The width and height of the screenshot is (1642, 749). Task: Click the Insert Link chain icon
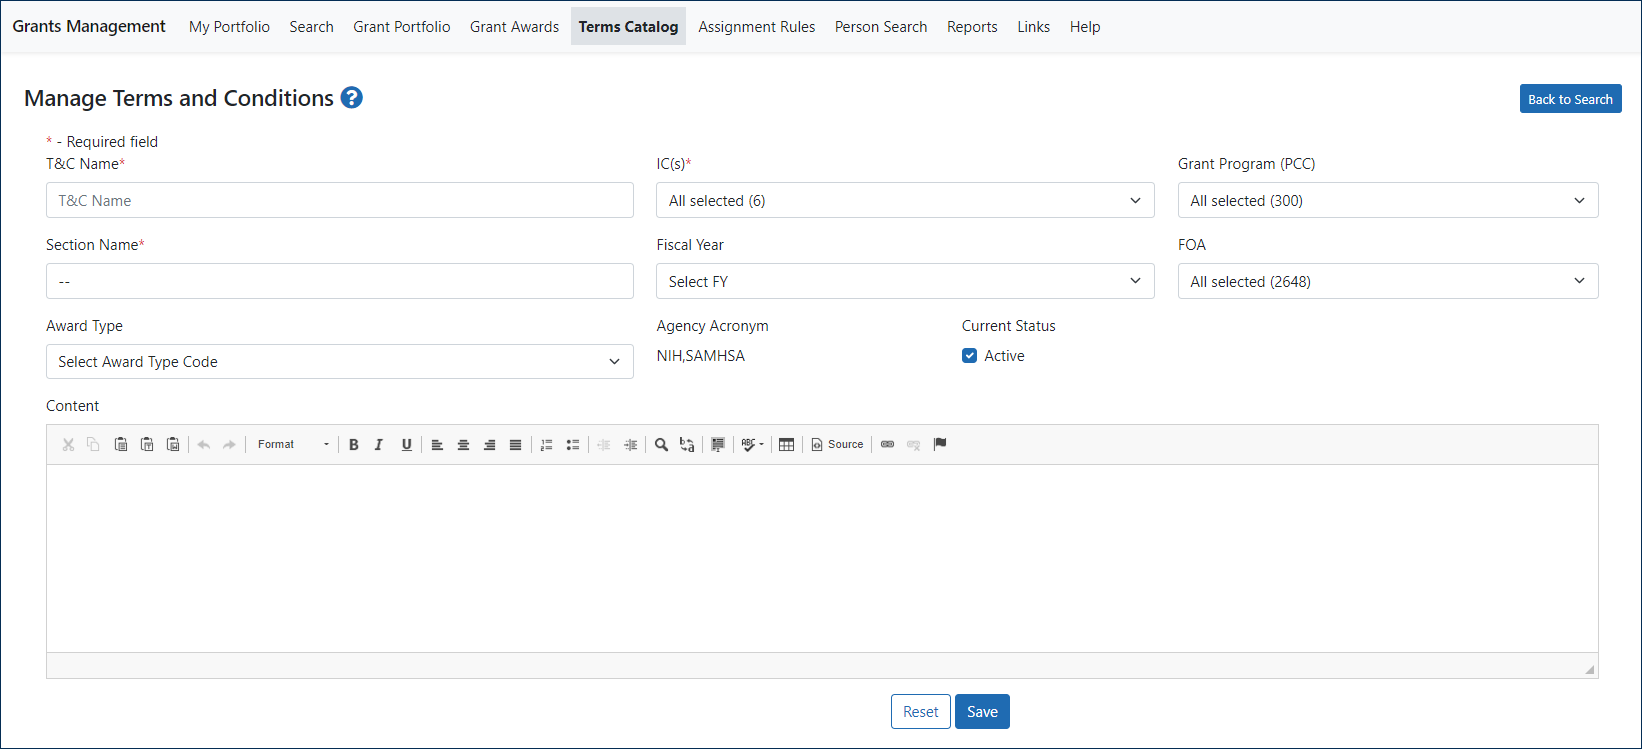887,445
